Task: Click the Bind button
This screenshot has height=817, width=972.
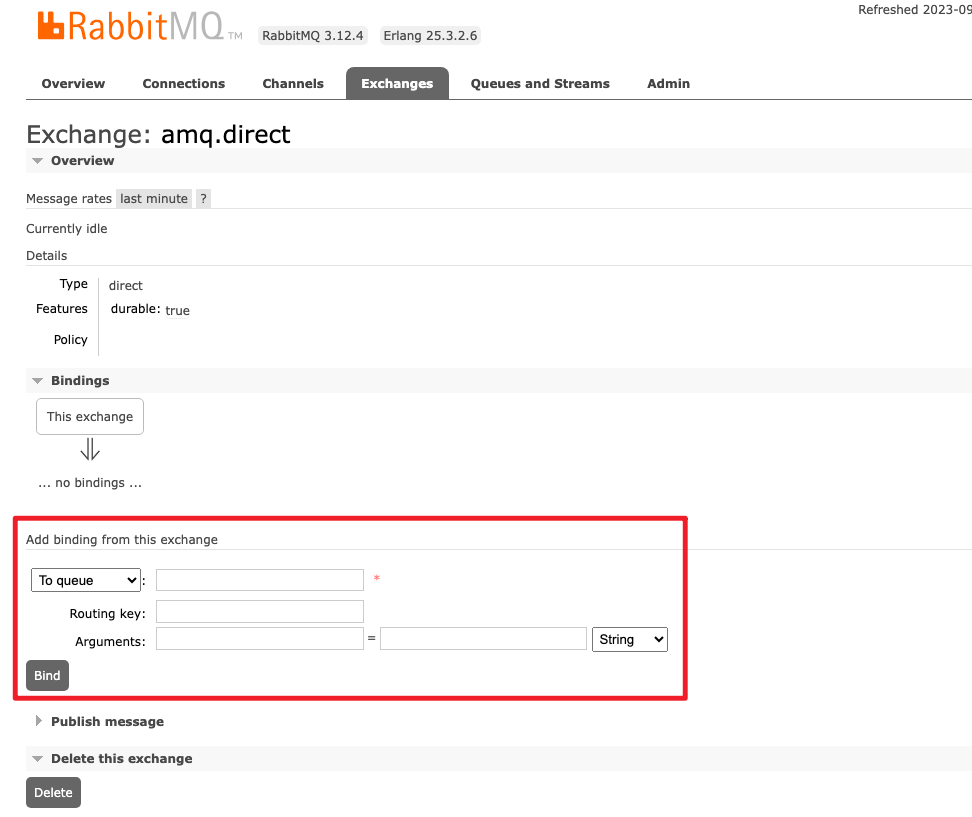Action: point(47,675)
